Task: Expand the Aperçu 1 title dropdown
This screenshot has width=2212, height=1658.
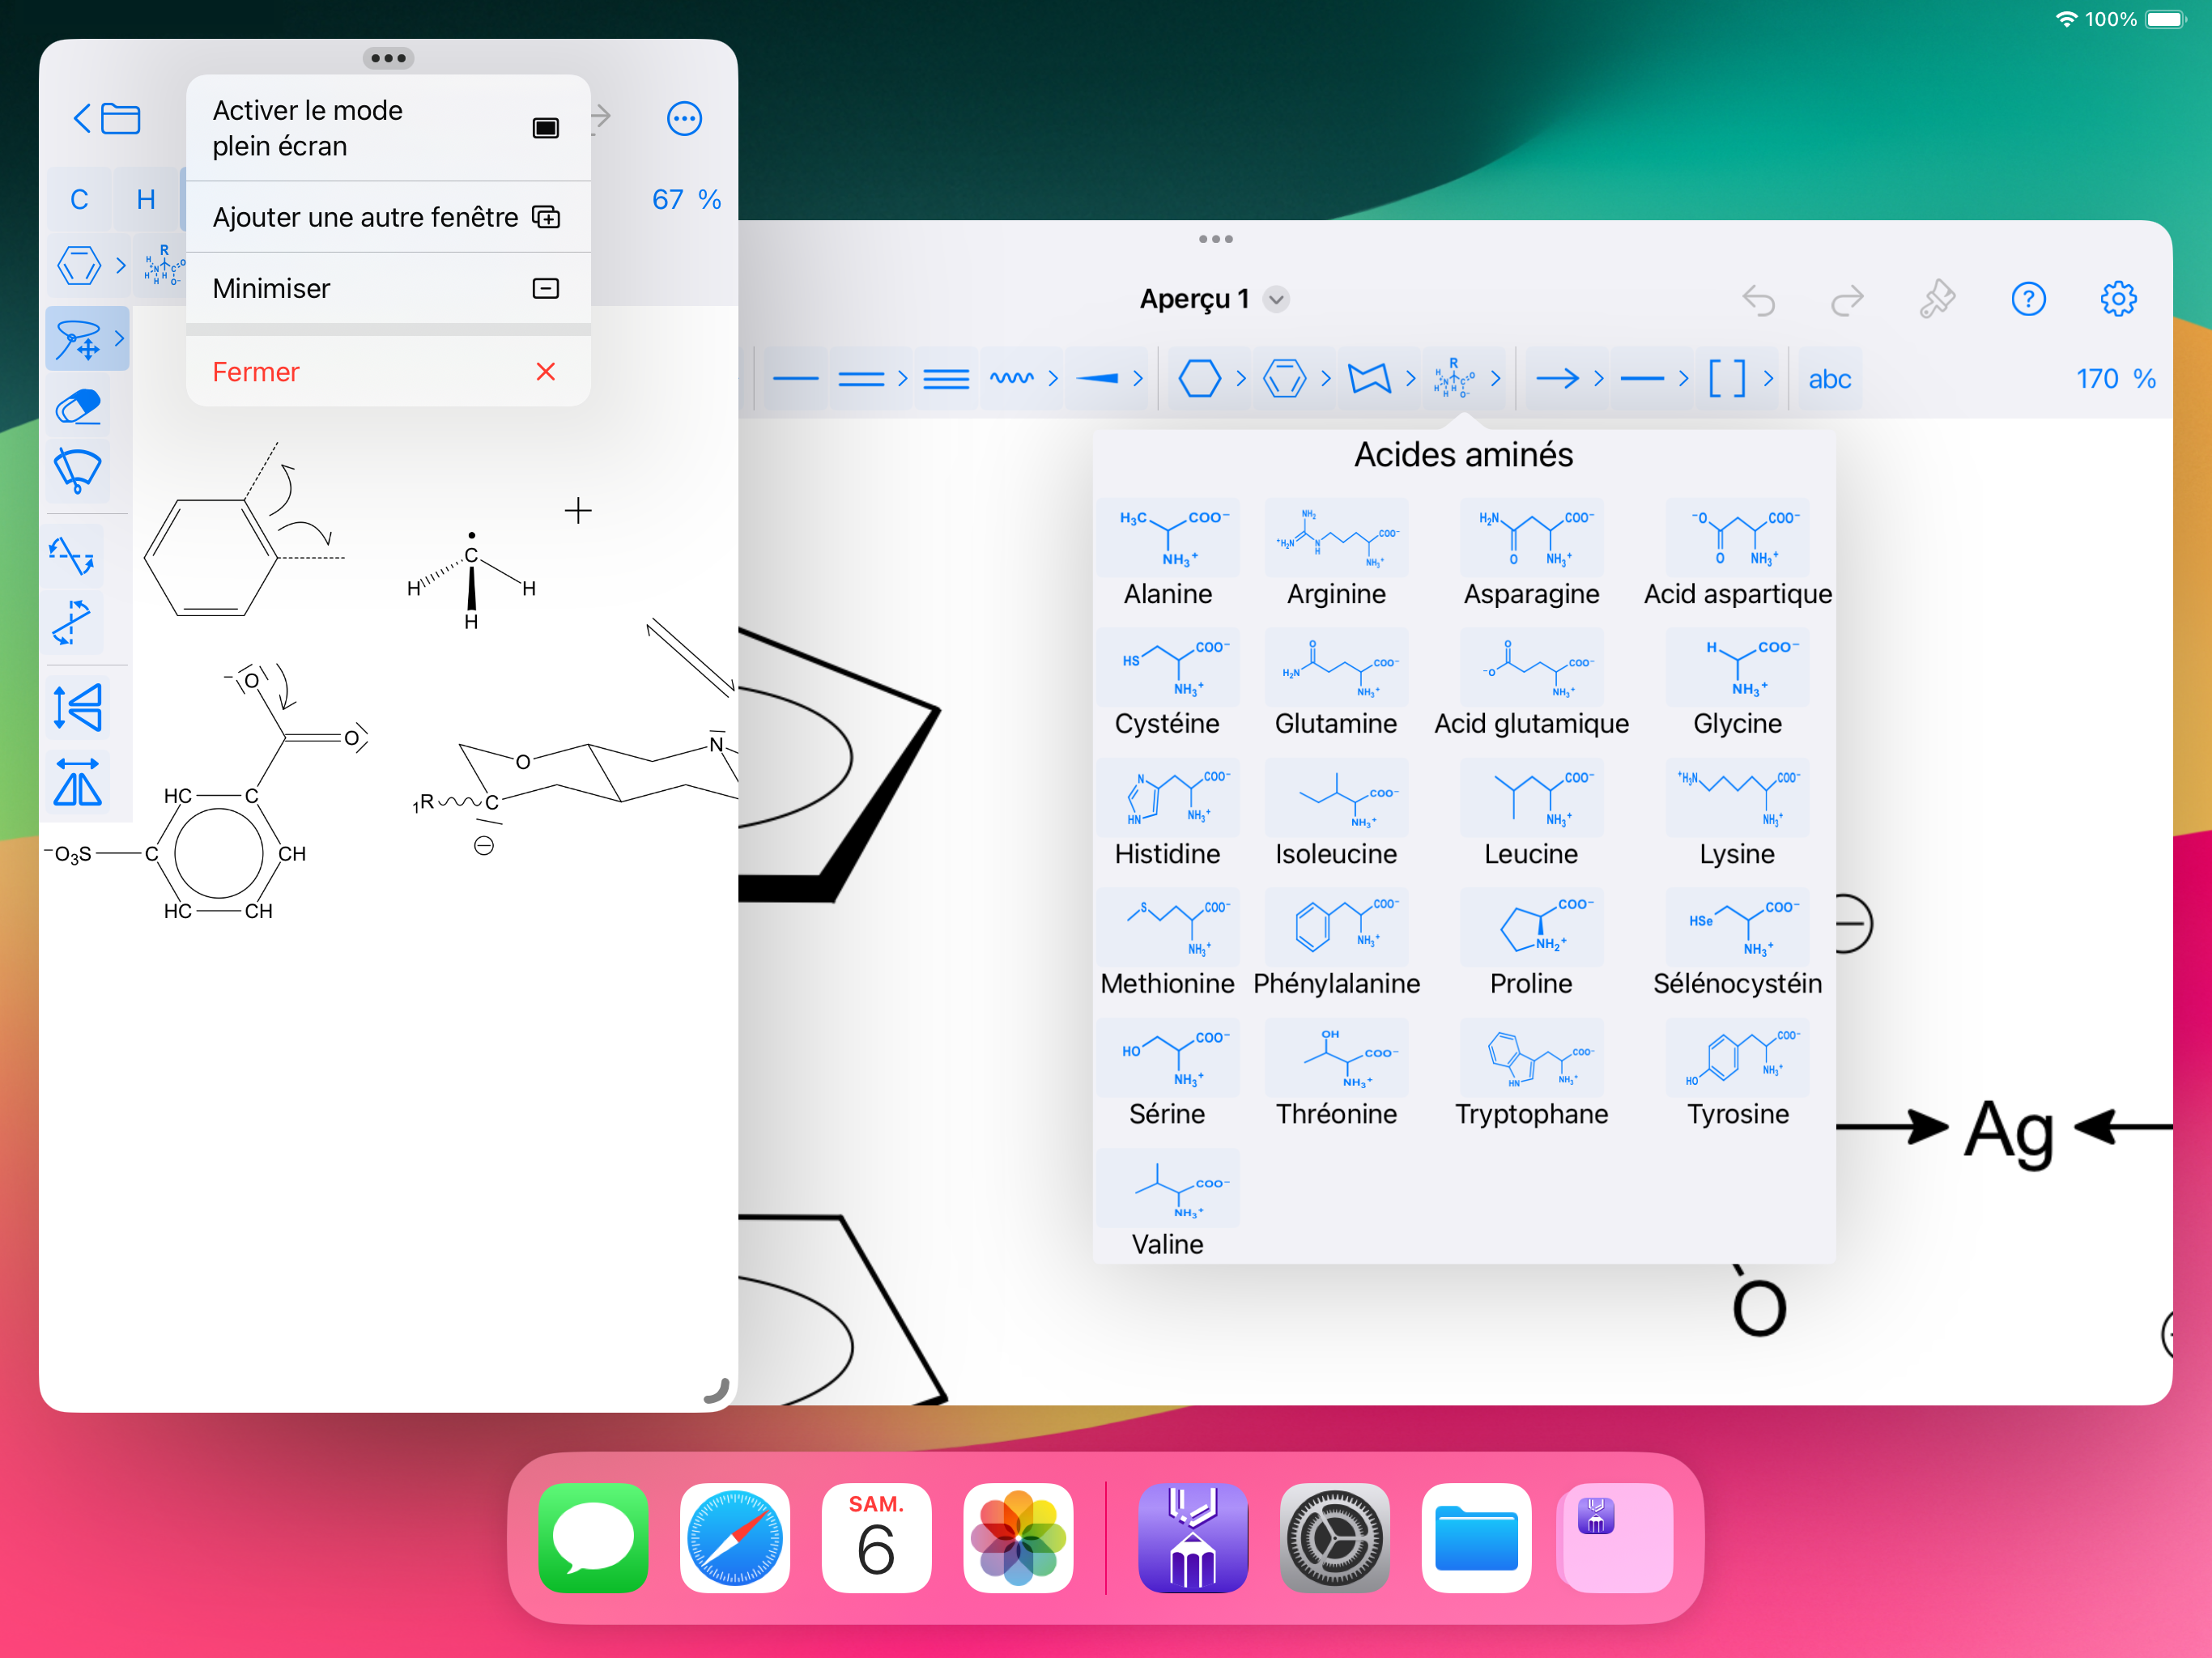Action: click(1276, 299)
